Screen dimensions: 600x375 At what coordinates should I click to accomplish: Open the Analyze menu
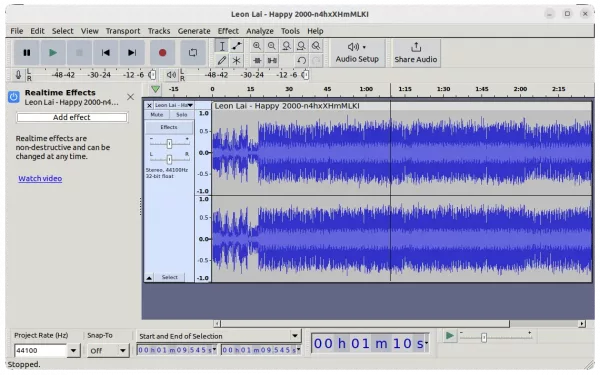pyautogui.click(x=260, y=31)
